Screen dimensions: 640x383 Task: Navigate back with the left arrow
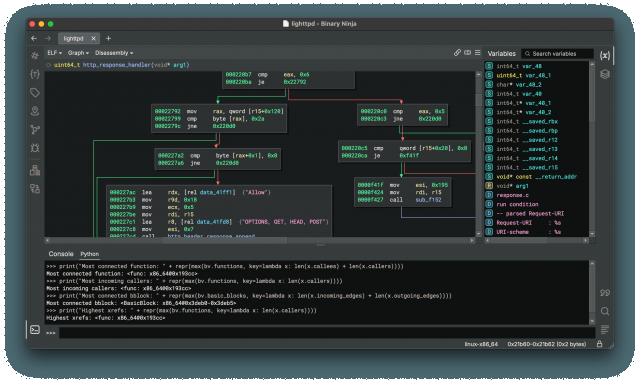[x=34, y=38]
